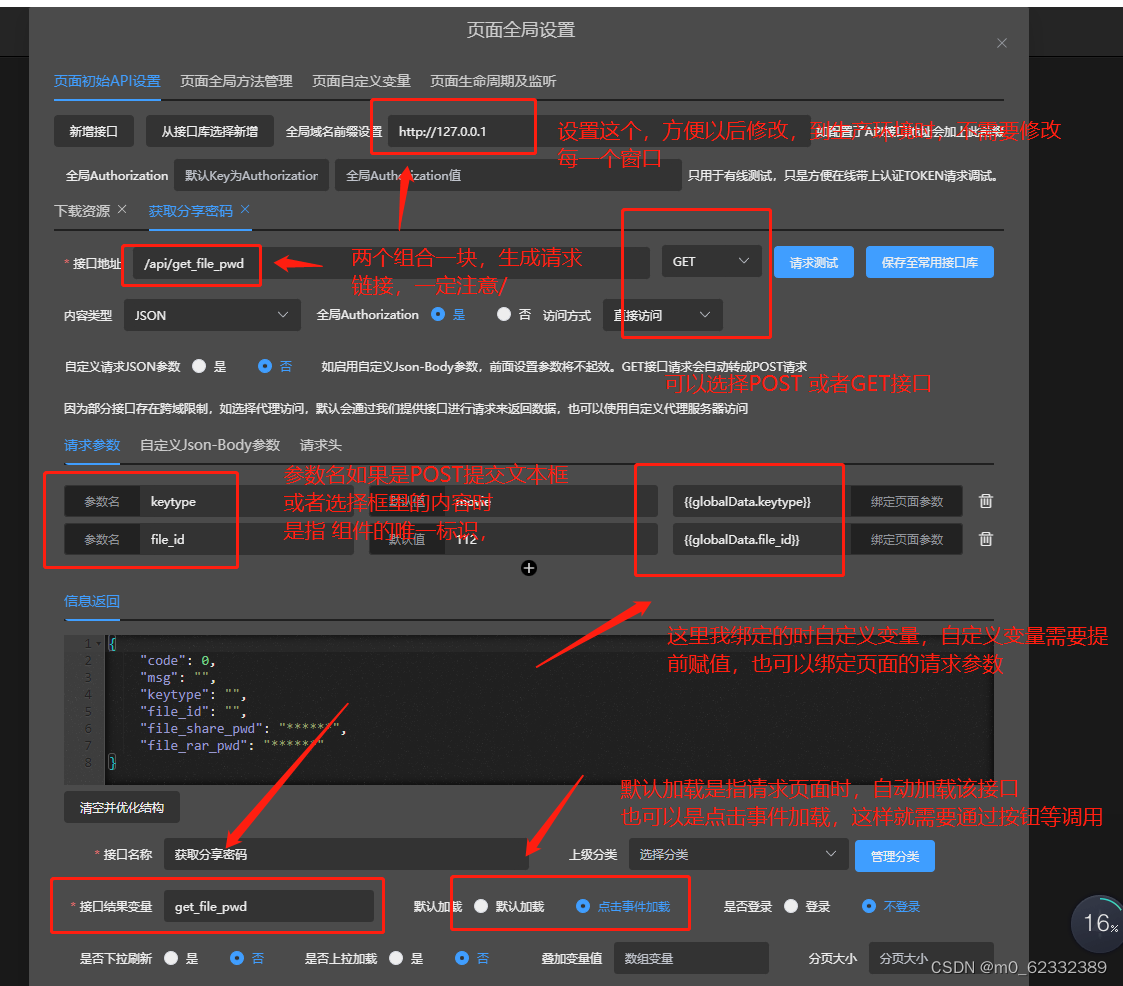The height and width of the screenshot is (986, 1123).
Task: Click 绑定页面参数 for file_id row
Action: [x=907, y=539]
